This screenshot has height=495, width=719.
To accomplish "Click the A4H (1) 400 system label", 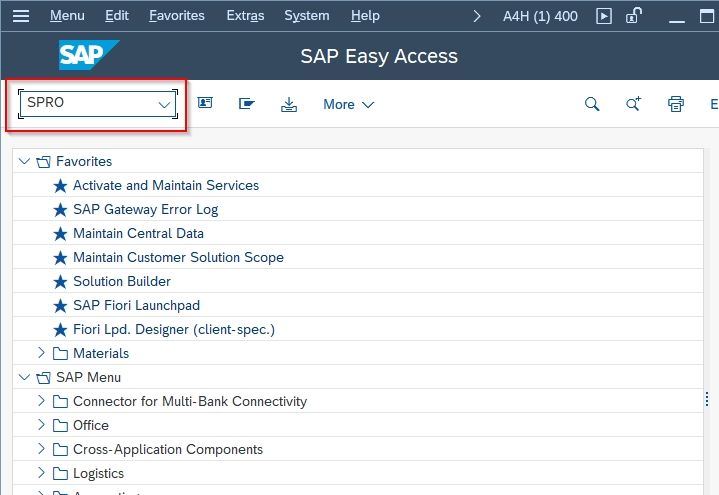I will tap(540, 17).
